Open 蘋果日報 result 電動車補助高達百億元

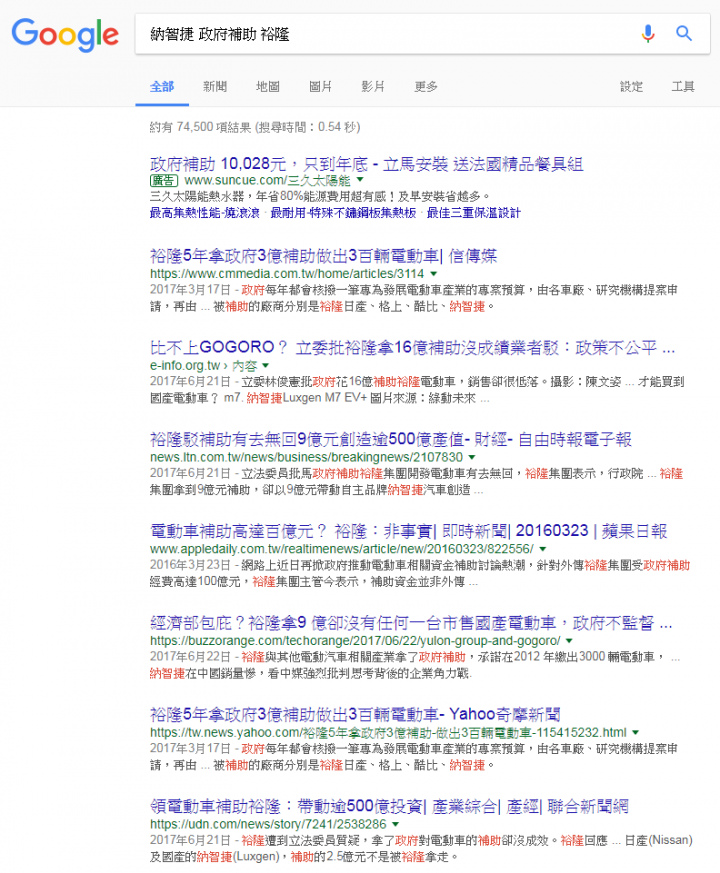coord(408,531)
